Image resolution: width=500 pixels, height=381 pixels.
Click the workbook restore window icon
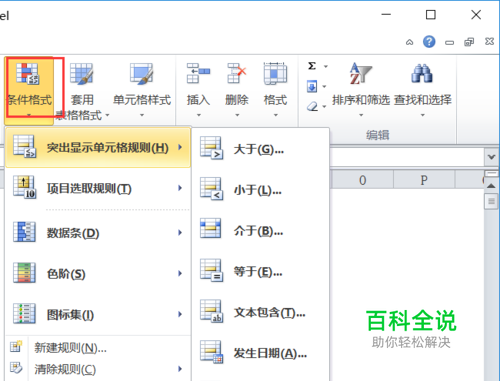point(469,42)
